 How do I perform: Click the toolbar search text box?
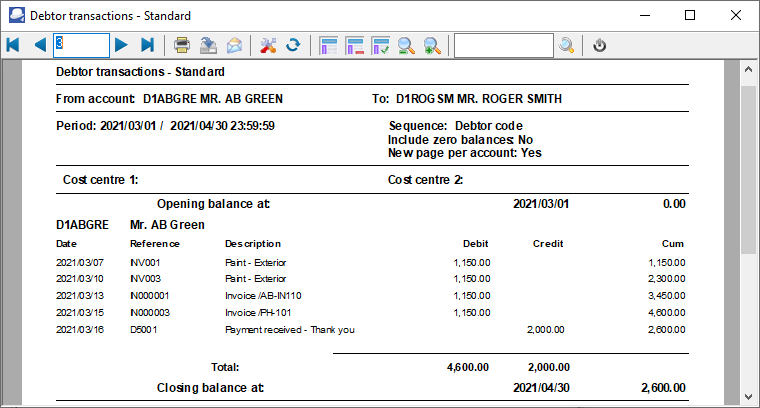click(x=503, y=45)
